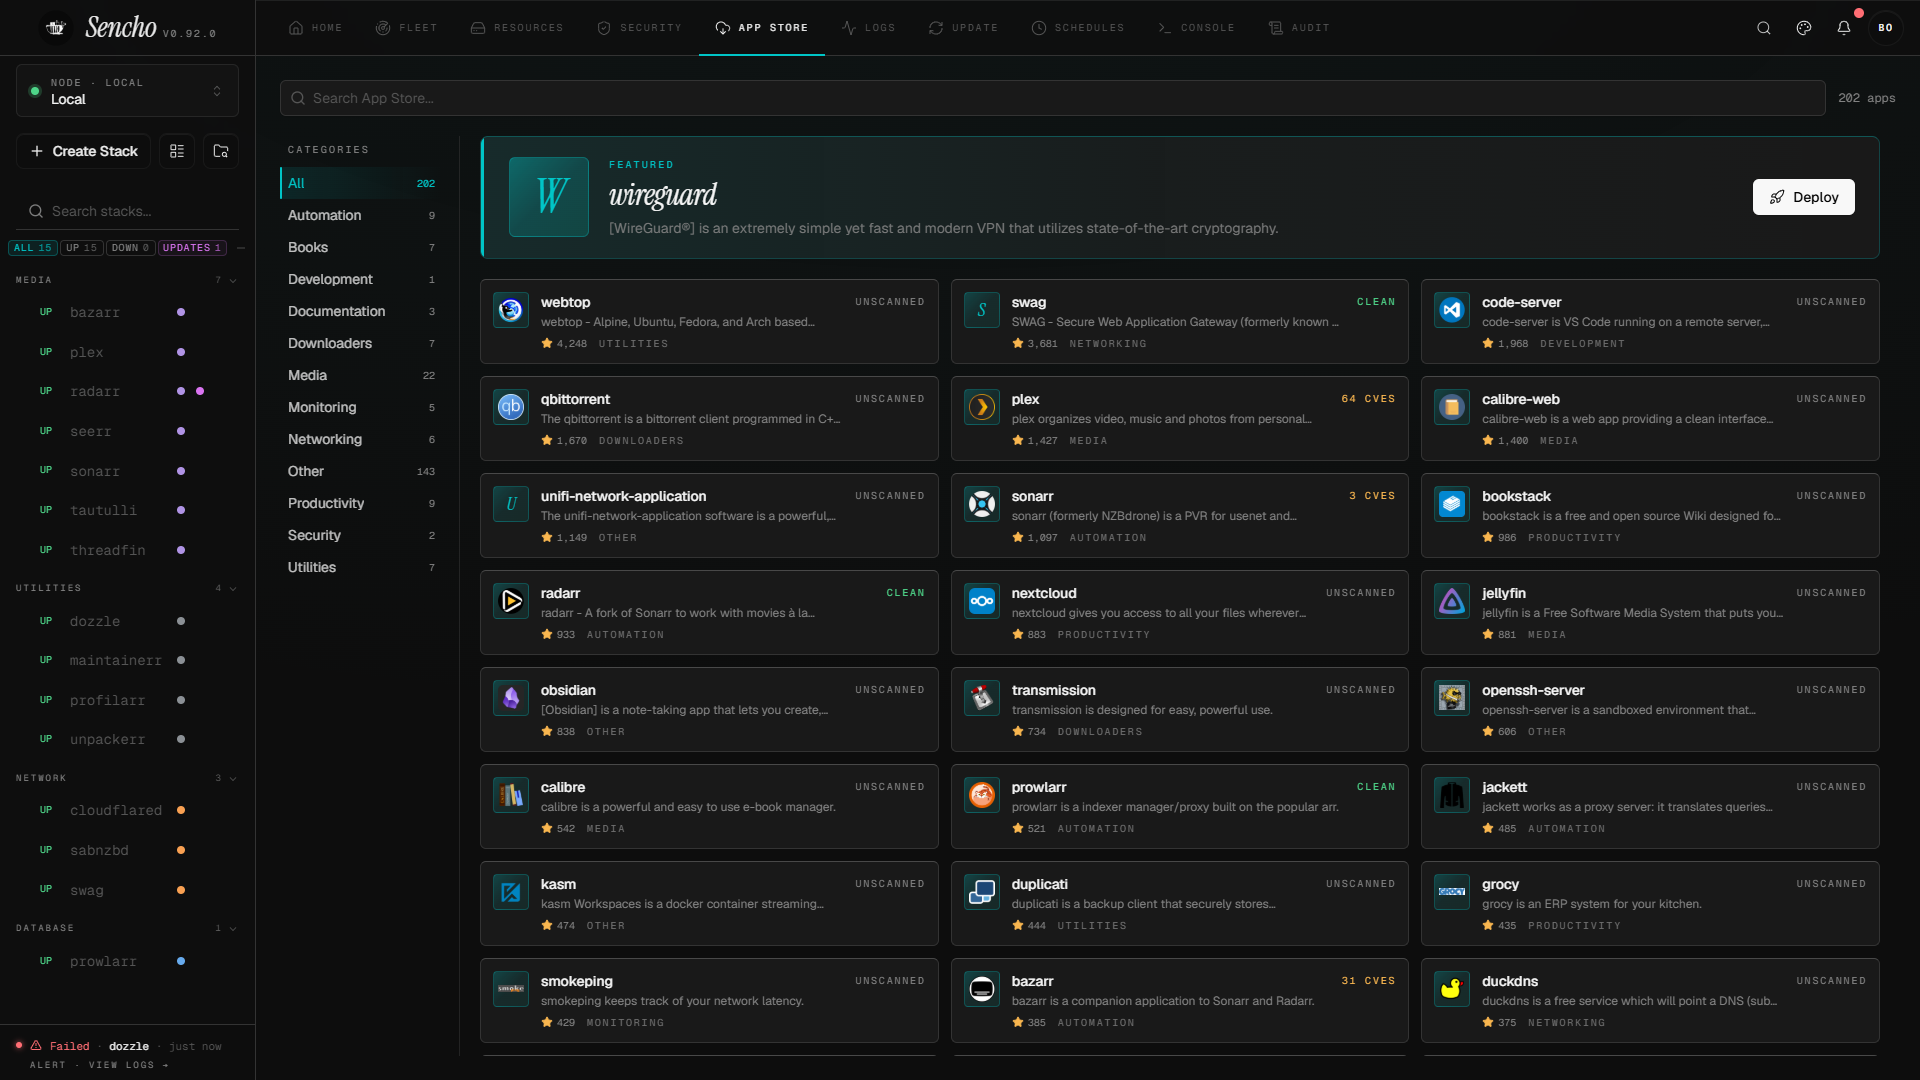Open the Security tab
Viewport: 1920px width, 1080px height.
[x=639, y=28]
